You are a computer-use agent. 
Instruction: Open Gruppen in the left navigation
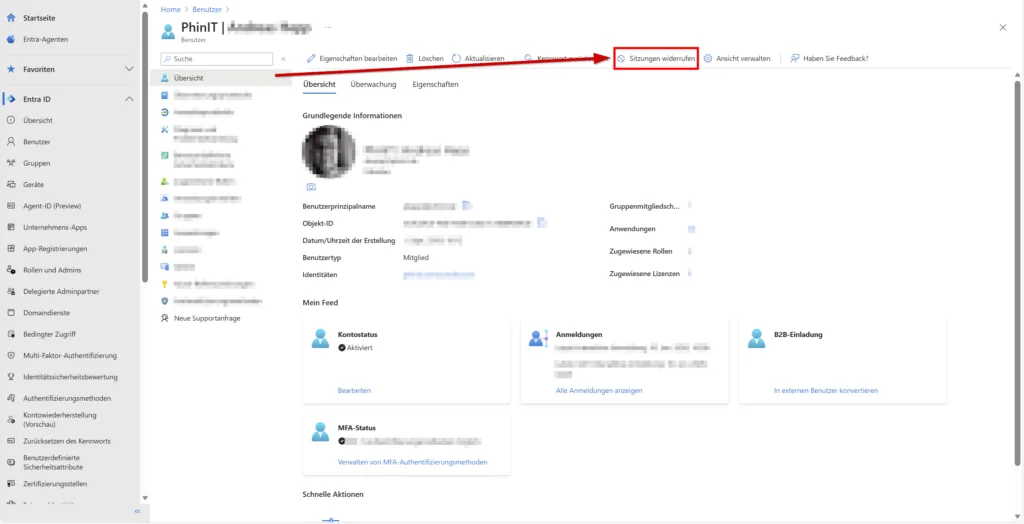click(37, 163)
